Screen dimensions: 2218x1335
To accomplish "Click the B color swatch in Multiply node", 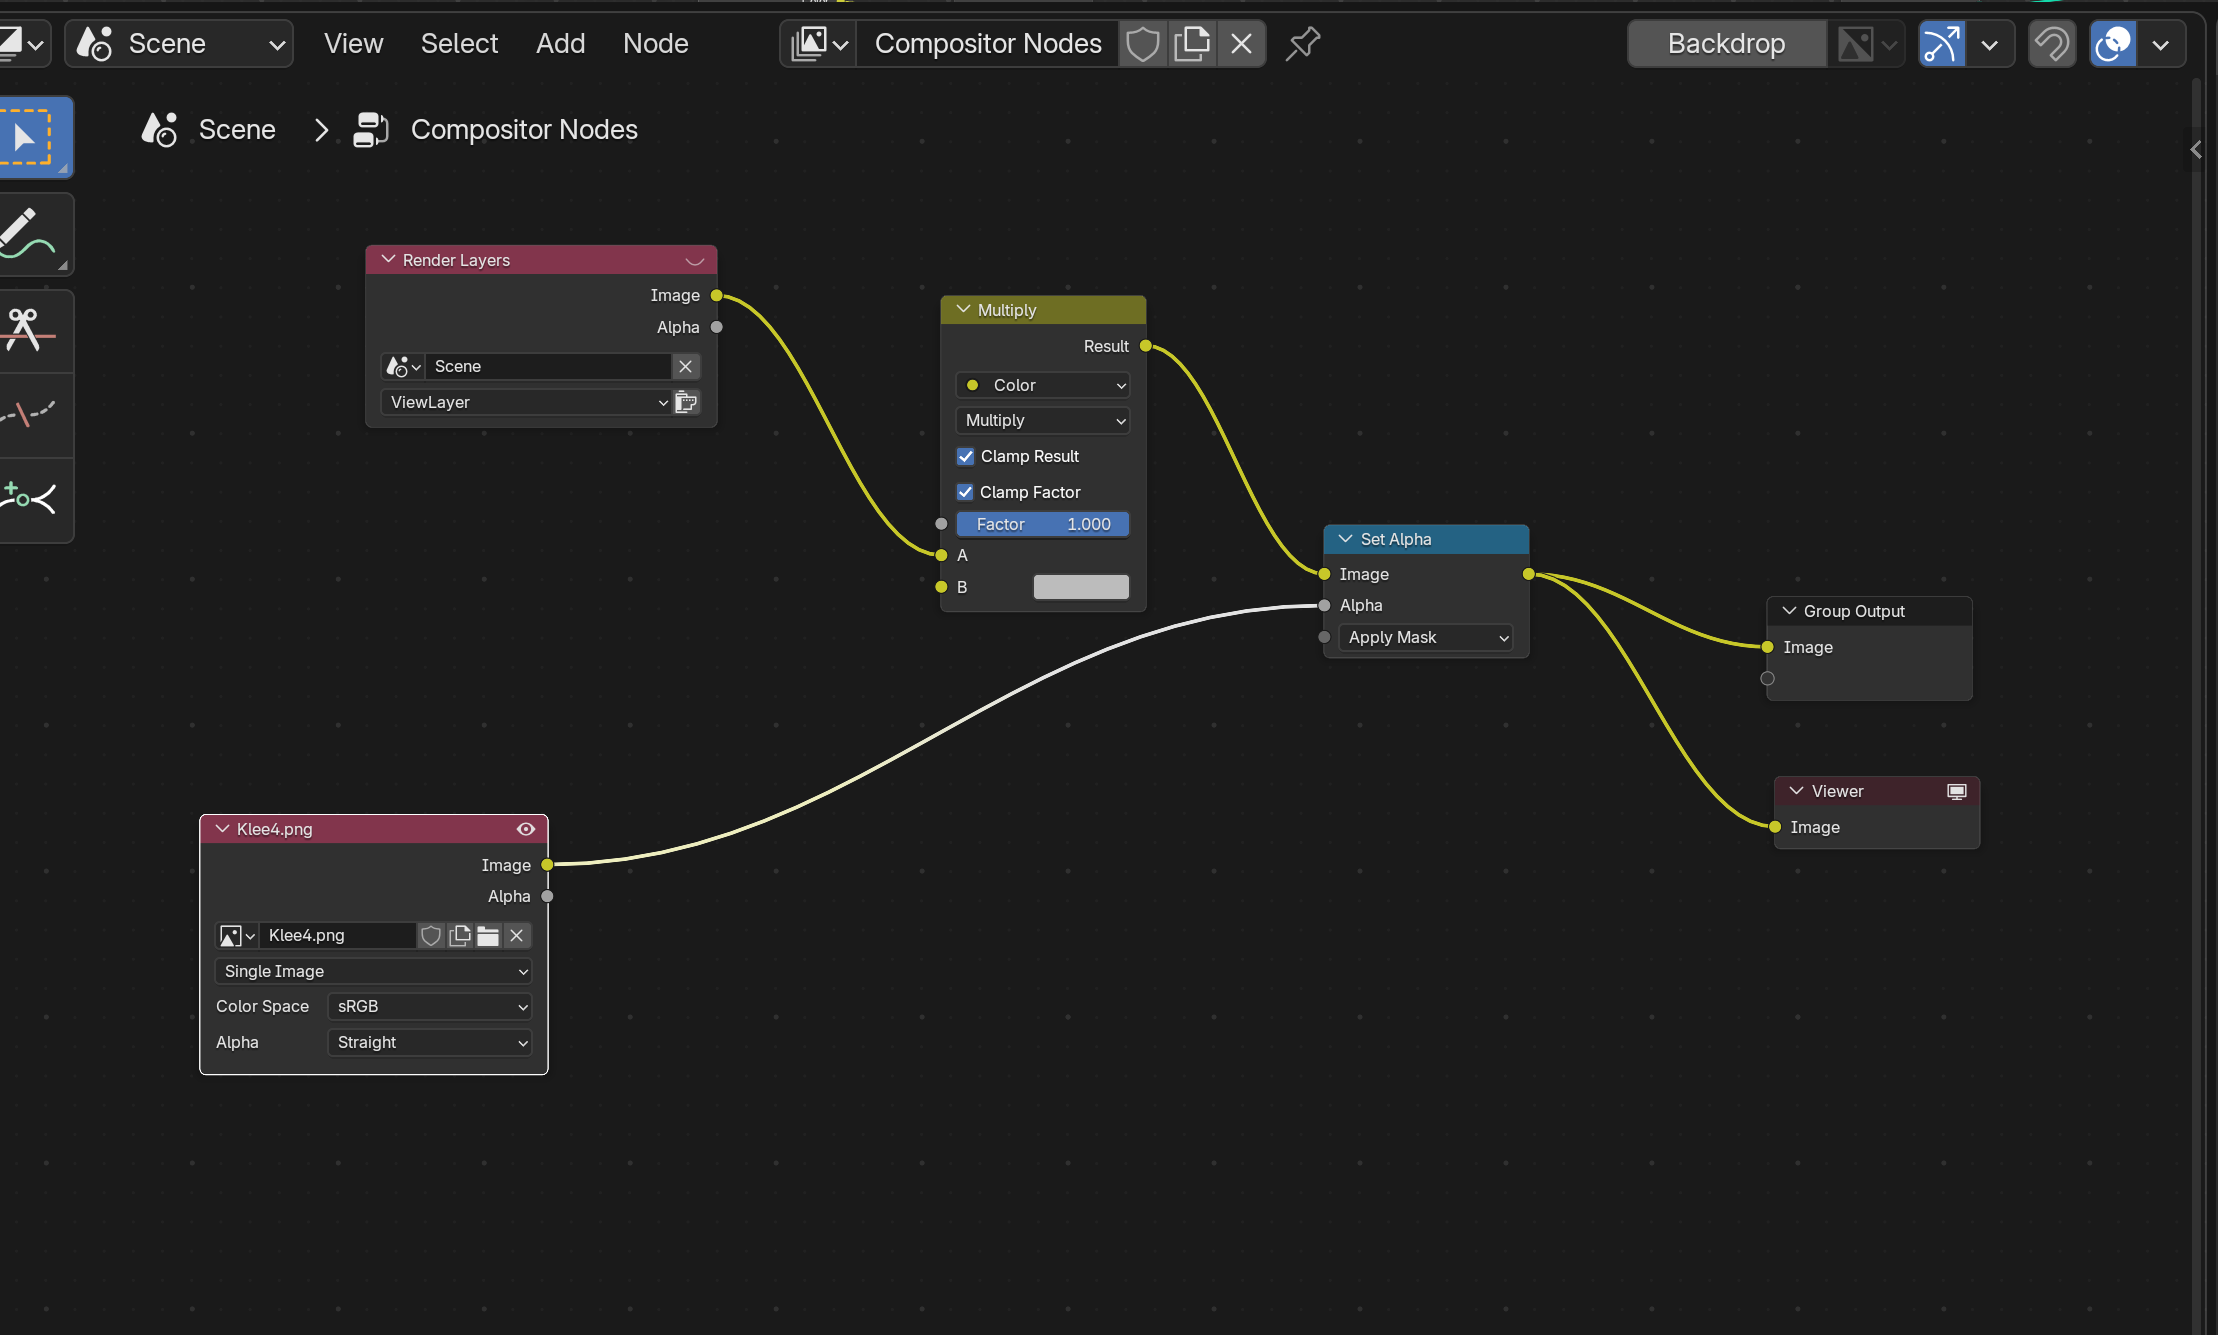I will (x=1080, y=587).
